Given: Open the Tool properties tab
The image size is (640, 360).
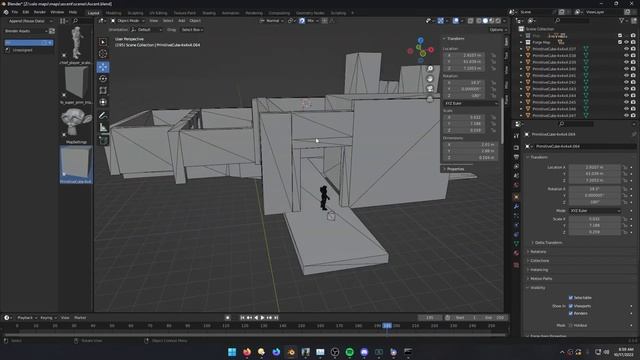Looking at the screenshot, I should (x=516, y=136).
